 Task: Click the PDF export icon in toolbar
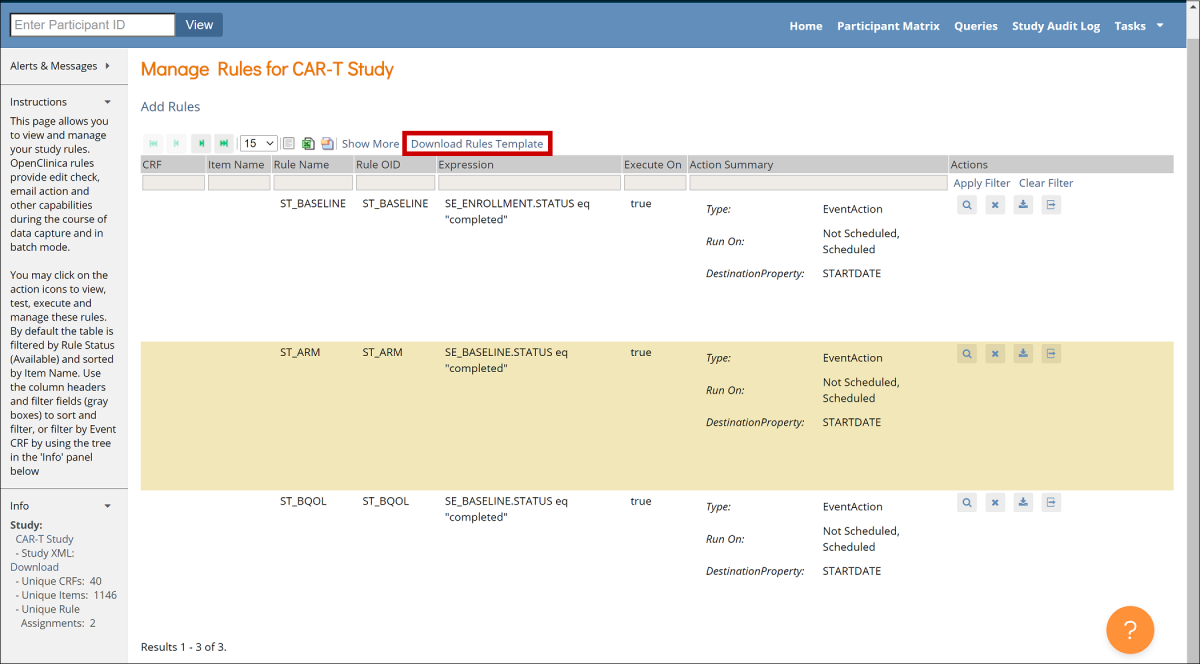pos(327,144)
